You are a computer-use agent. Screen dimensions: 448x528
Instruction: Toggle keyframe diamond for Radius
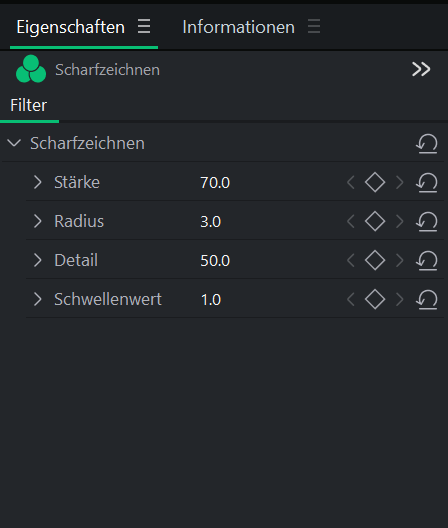click(375, 221)
